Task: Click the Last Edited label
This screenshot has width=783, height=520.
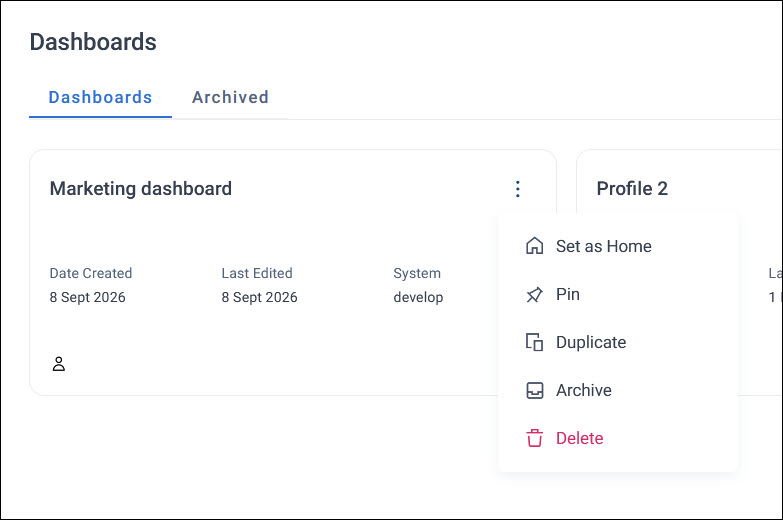Action: [257, 273]
